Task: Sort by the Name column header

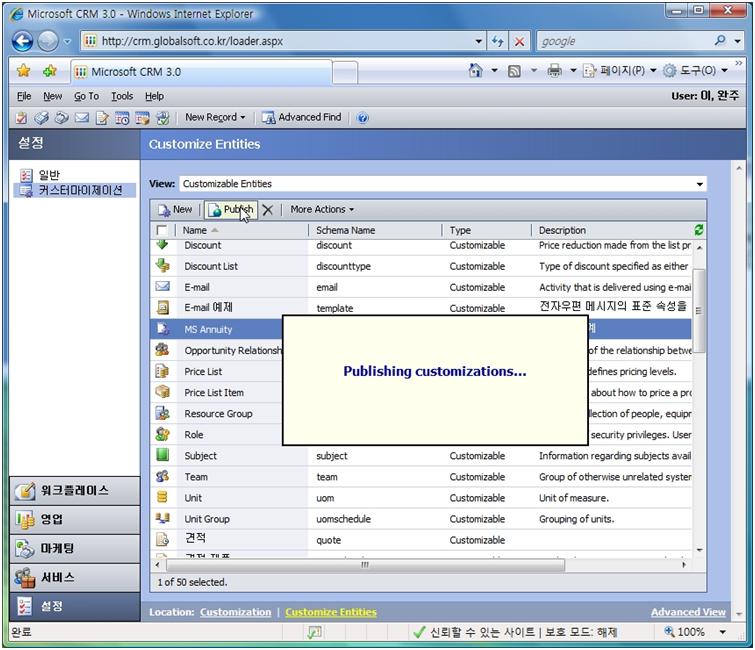Action: point(195,231)
